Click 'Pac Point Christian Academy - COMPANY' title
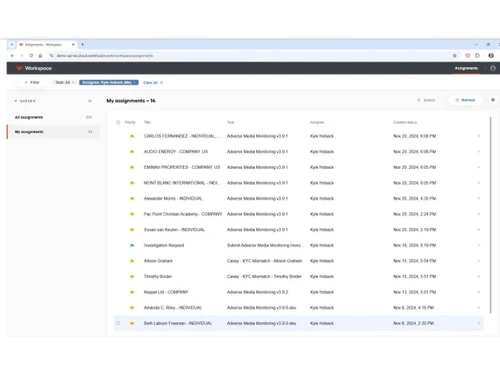The height and width of the screenshot is (375, 500). [183, 214]
